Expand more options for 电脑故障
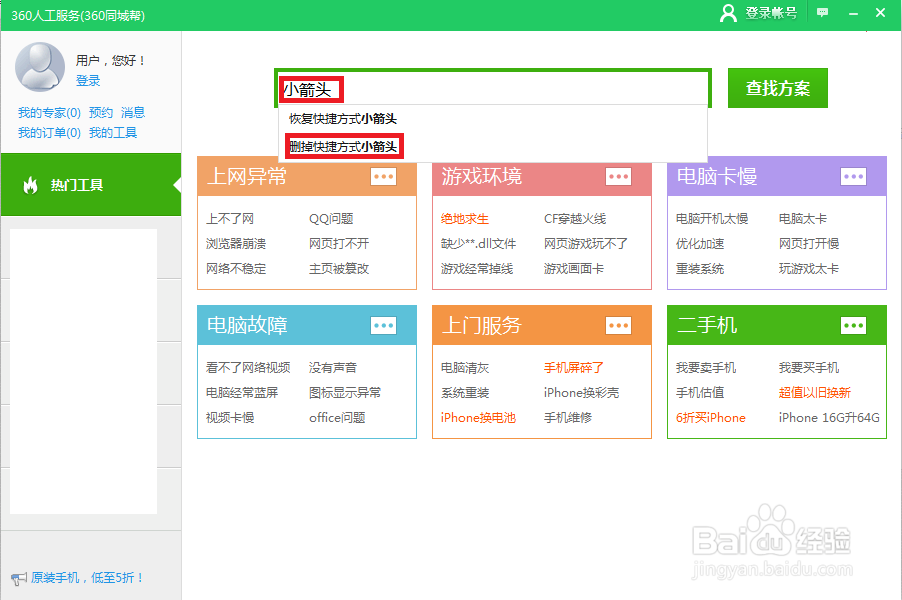Image resolution: width=902 pixels, height=600 pixels. coord(383,326)
